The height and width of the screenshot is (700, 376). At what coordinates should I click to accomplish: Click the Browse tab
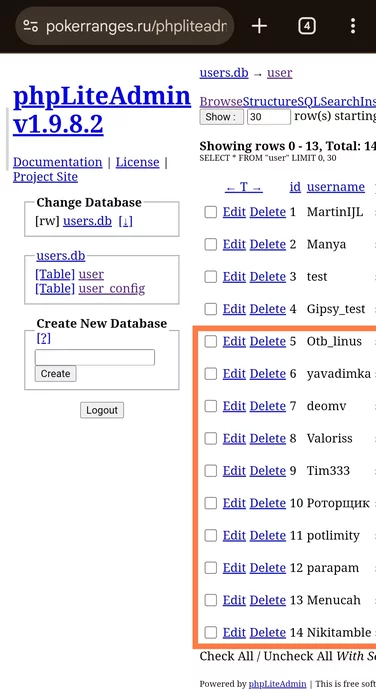click(x=221, y=101)
